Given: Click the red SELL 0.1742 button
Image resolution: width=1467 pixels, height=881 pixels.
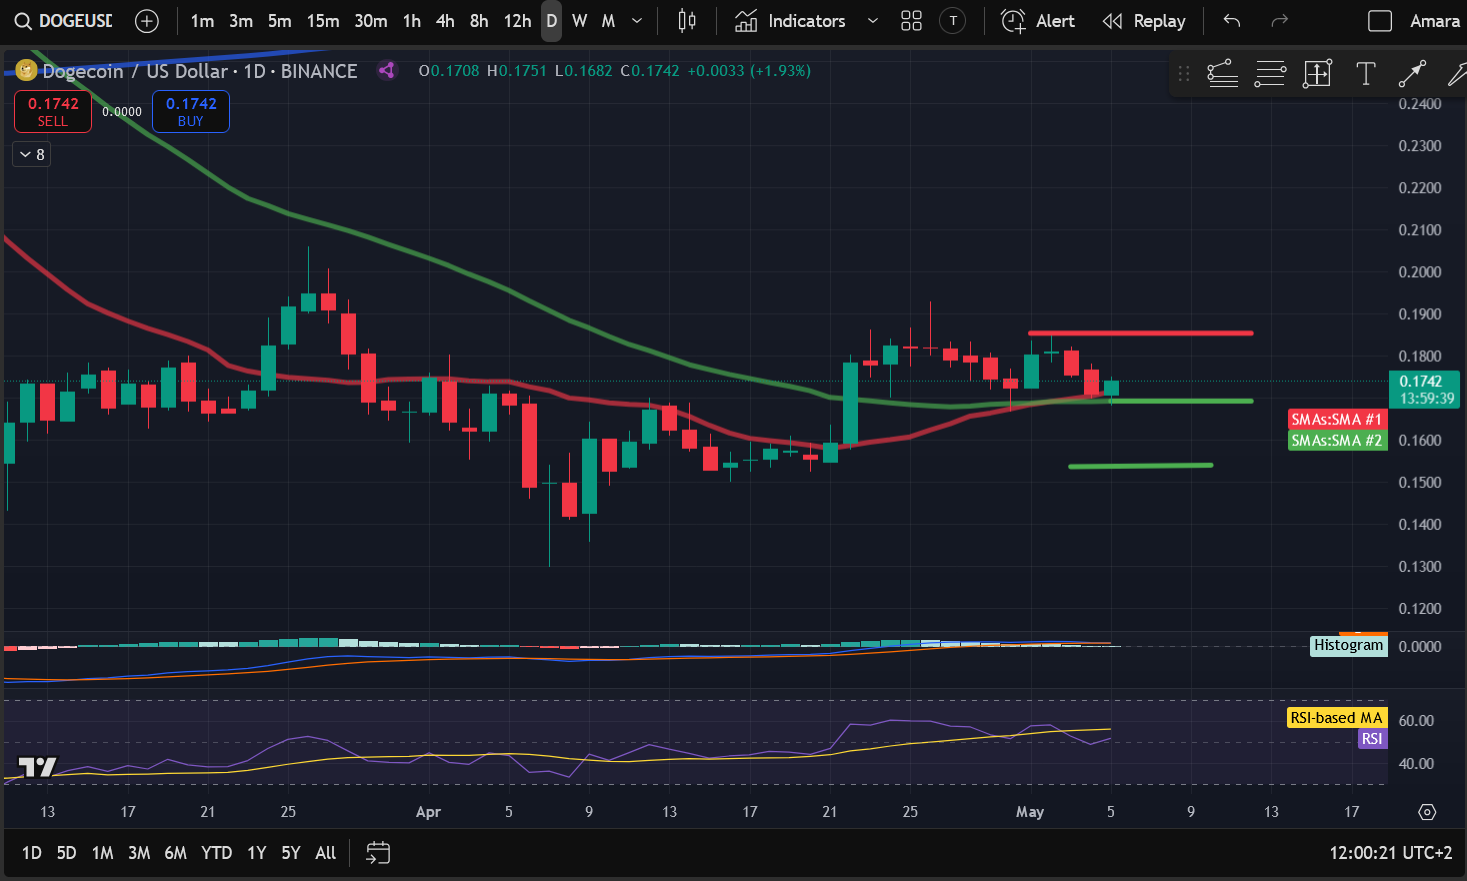Looking at the screenshot, I should (x=53, y=111).
